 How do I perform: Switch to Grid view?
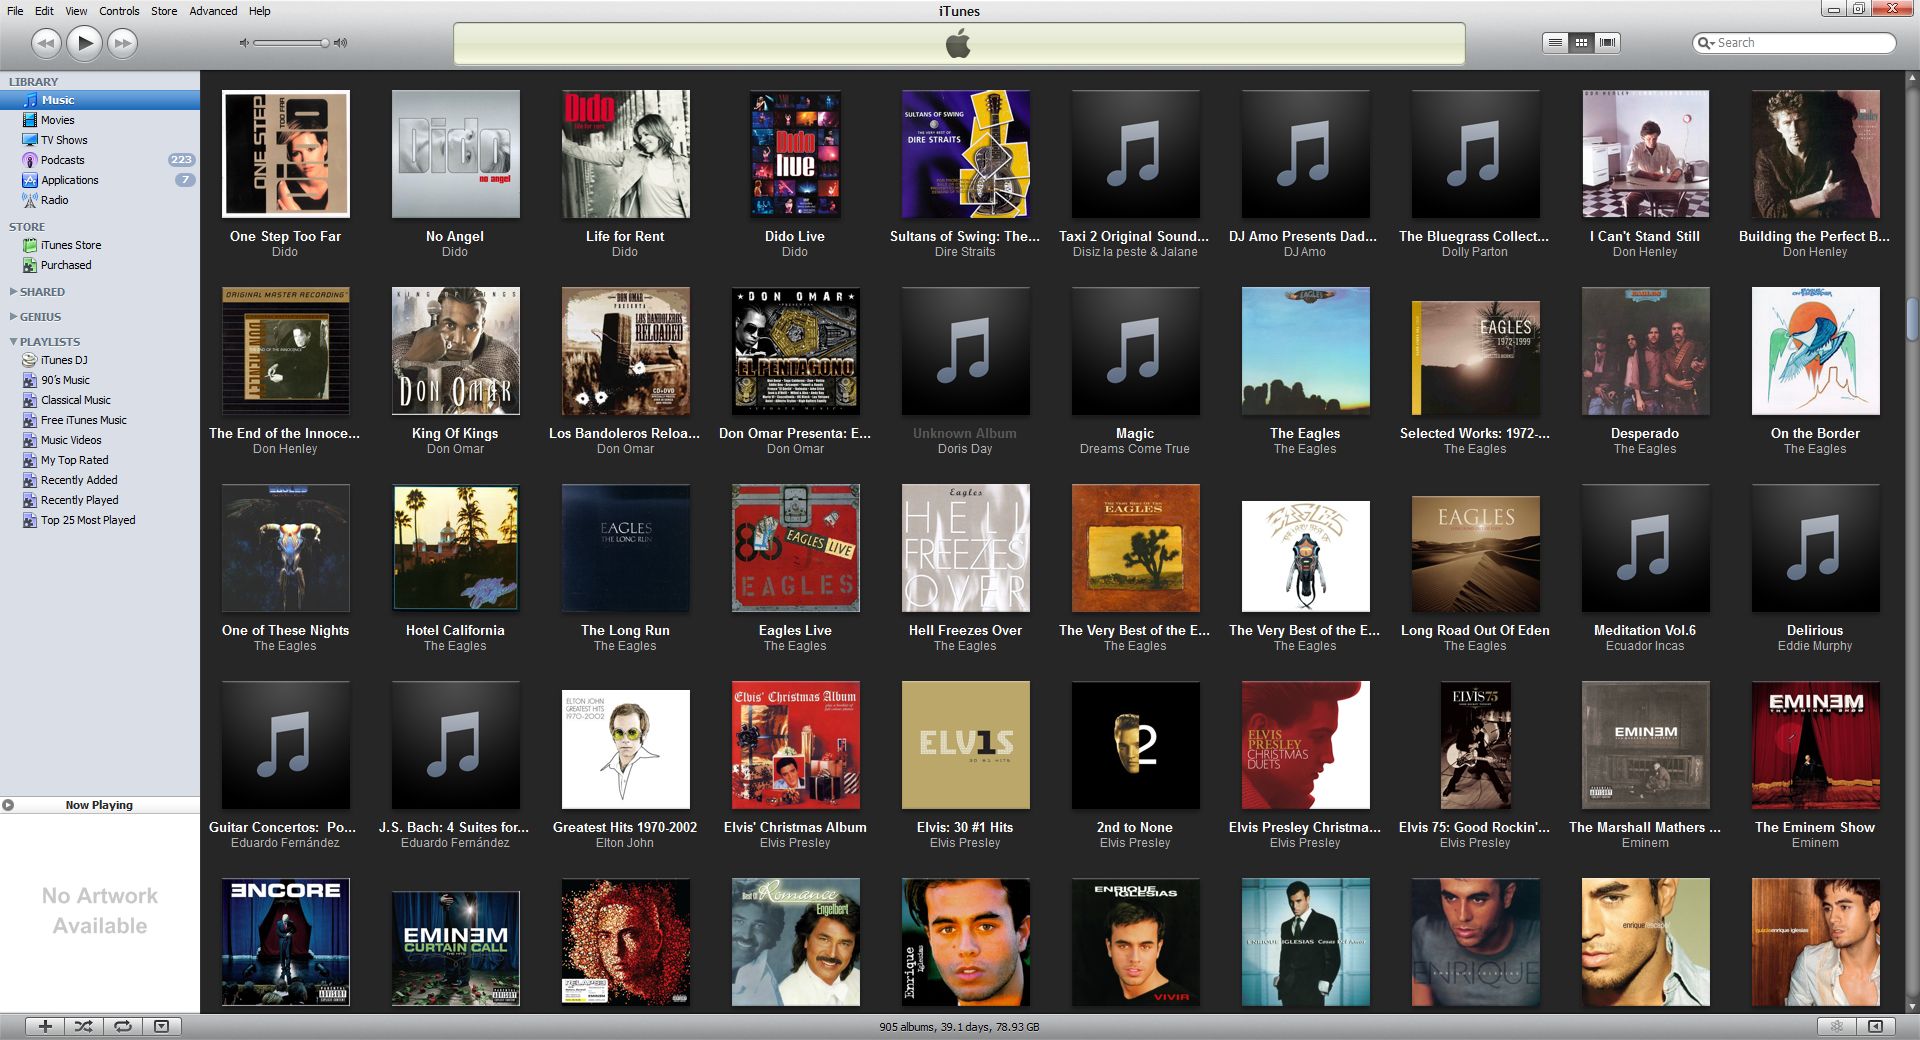pyautogui.click(x=1581, y=43)
